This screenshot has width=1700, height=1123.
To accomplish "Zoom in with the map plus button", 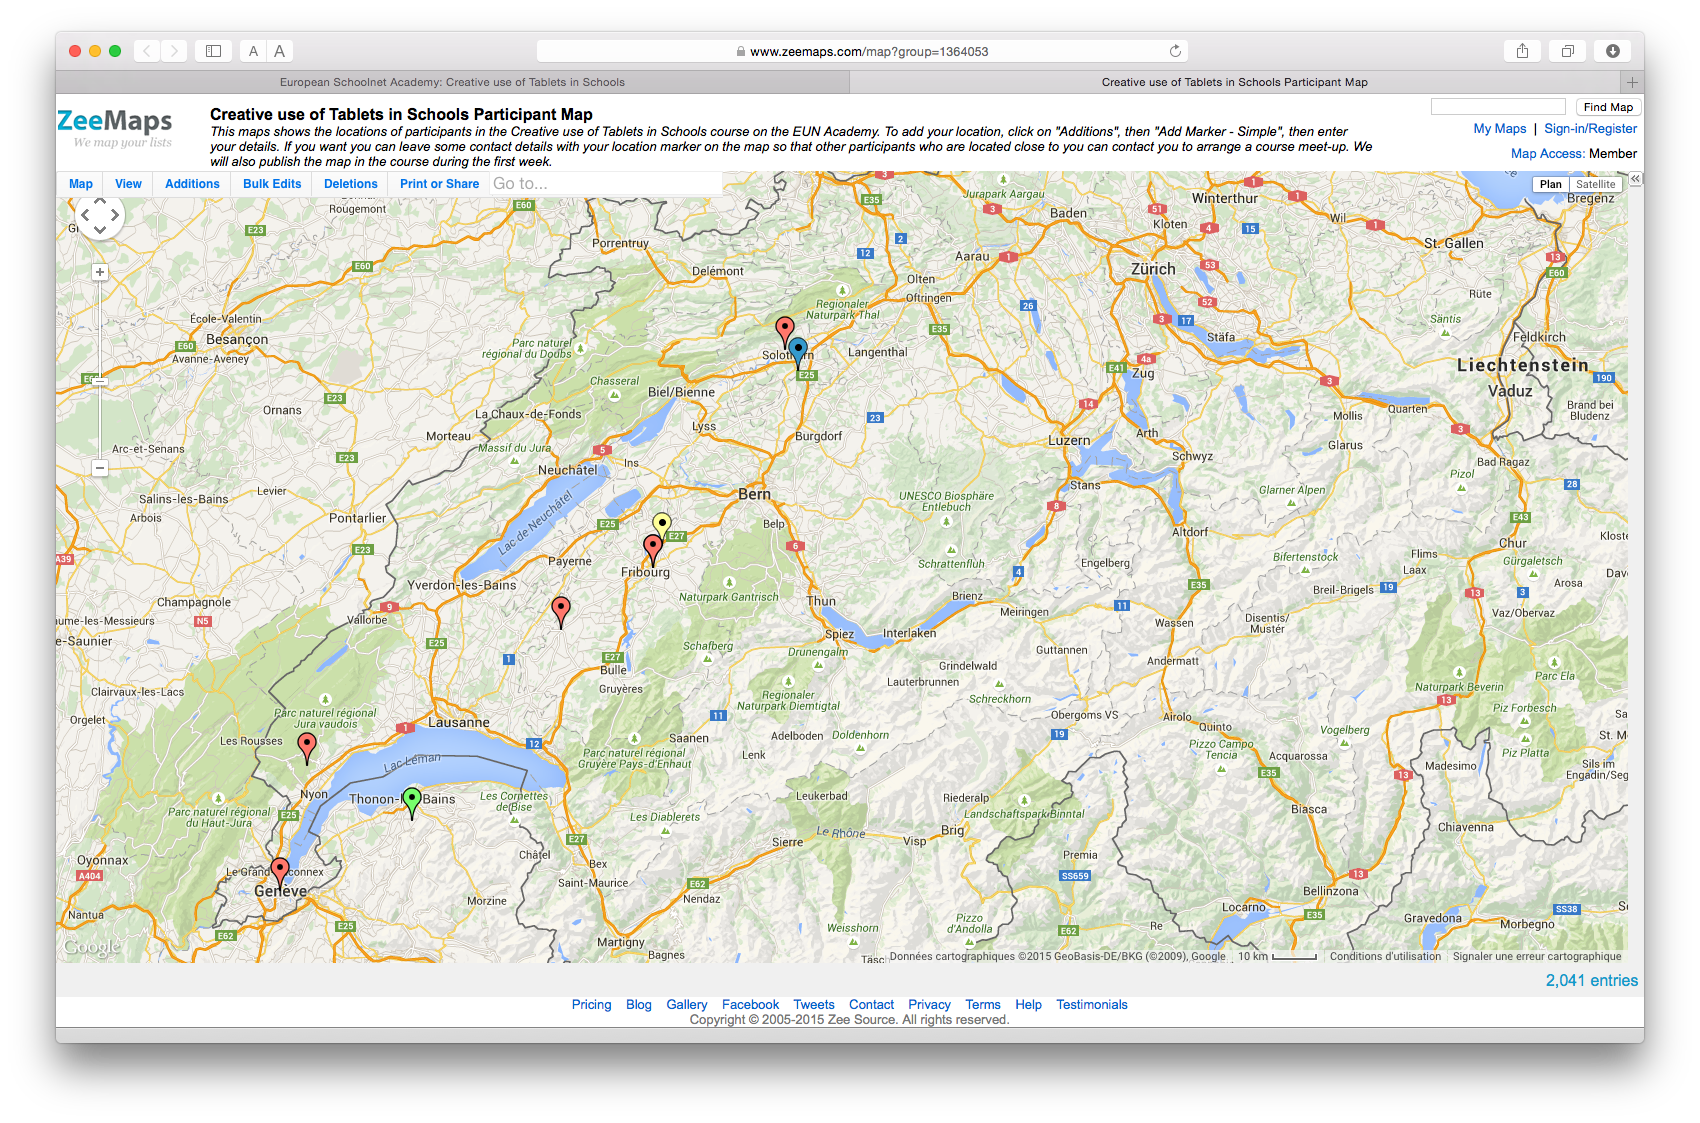I will coord(100,272).
